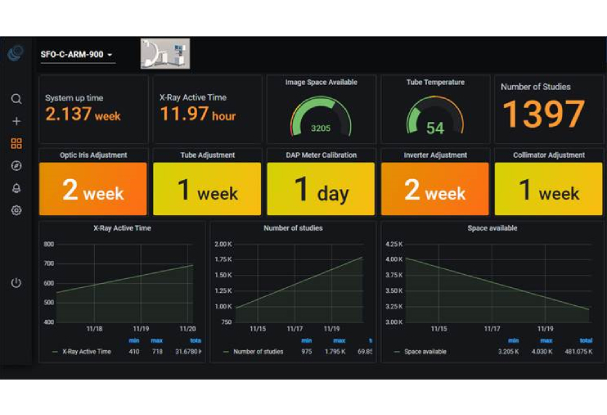
Task: Open the X-Ray Active Time graph panel title menu
Action: click(x=122, y=228)
